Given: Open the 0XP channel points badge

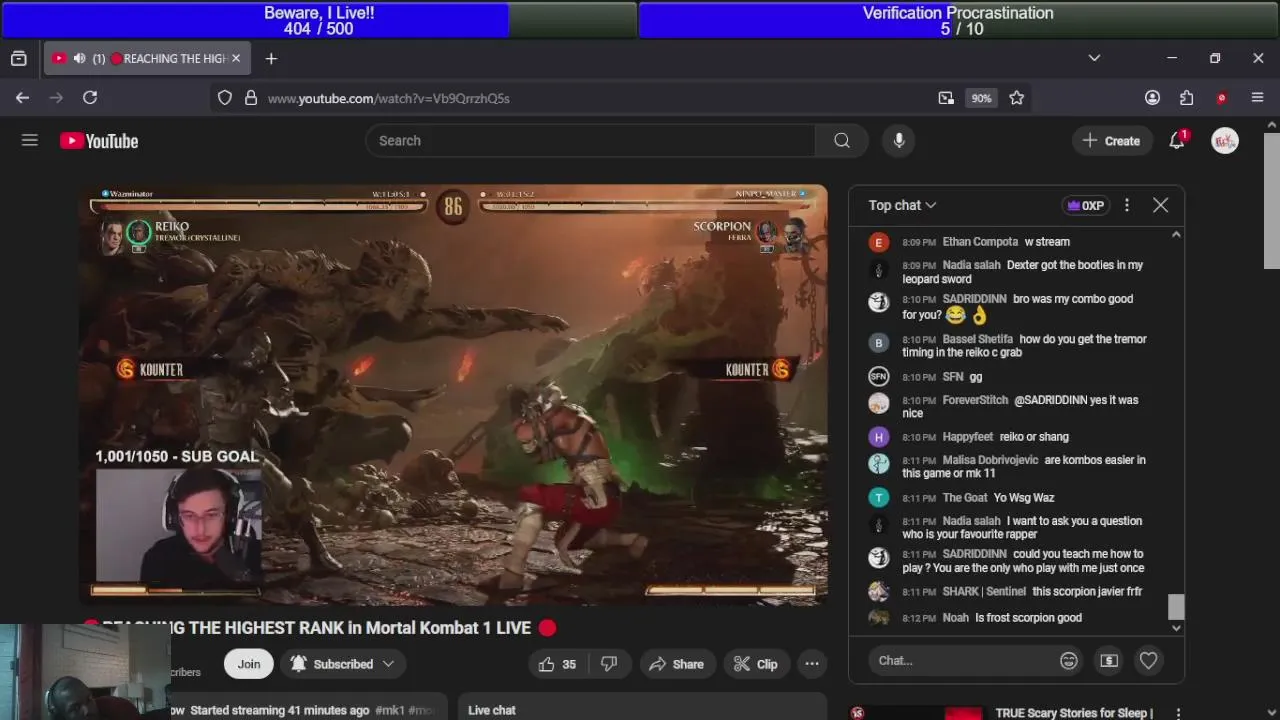Looking at the screenshot, I should [1085, 205].
